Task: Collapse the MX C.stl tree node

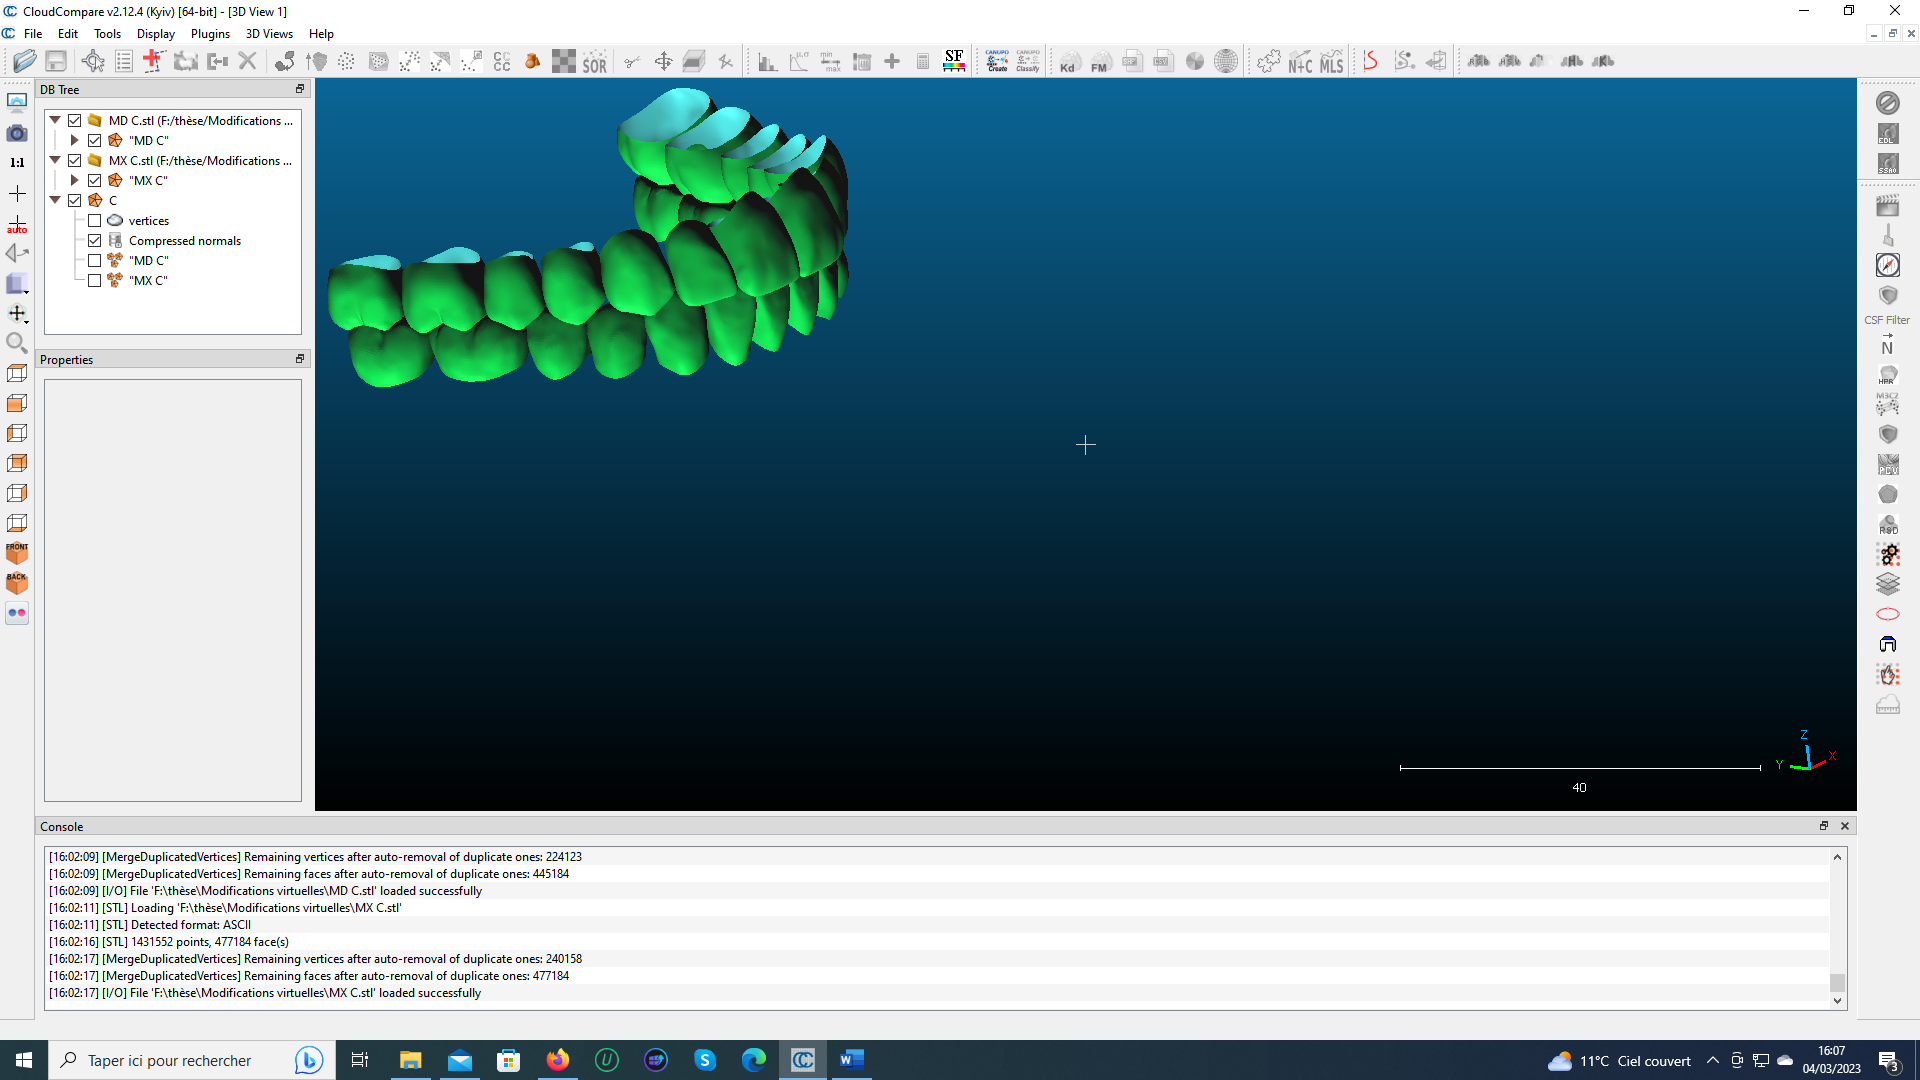Action: point(56,160)
